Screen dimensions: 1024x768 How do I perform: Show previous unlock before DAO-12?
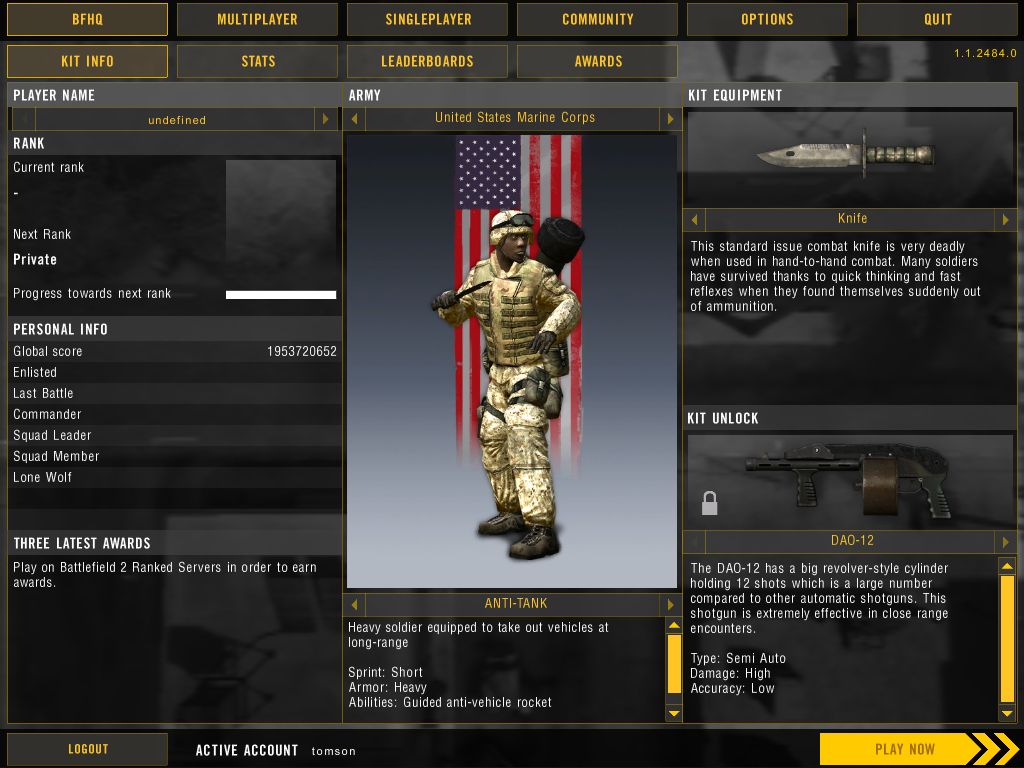694,541
